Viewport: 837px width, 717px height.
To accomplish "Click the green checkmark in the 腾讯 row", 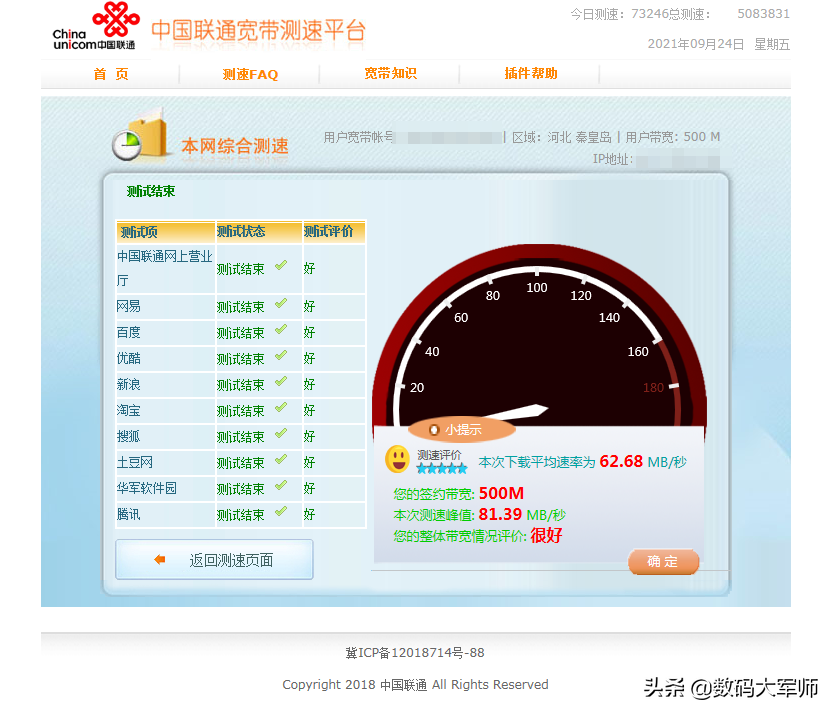I will pos(281,513).
